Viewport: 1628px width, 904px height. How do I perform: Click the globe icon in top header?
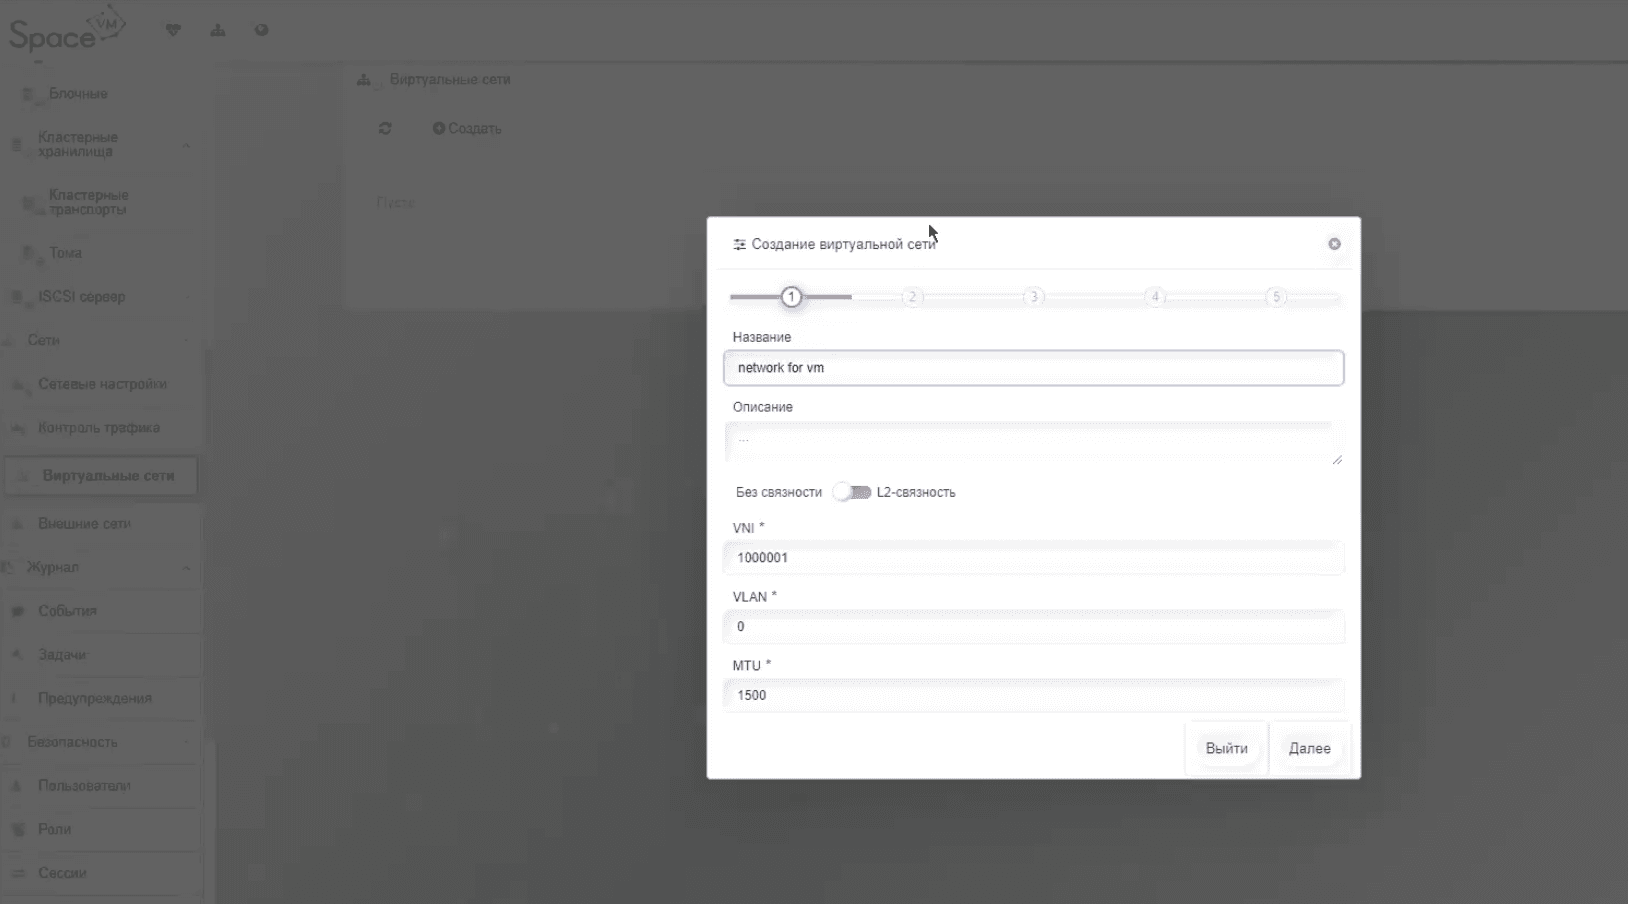pos(261,30)
